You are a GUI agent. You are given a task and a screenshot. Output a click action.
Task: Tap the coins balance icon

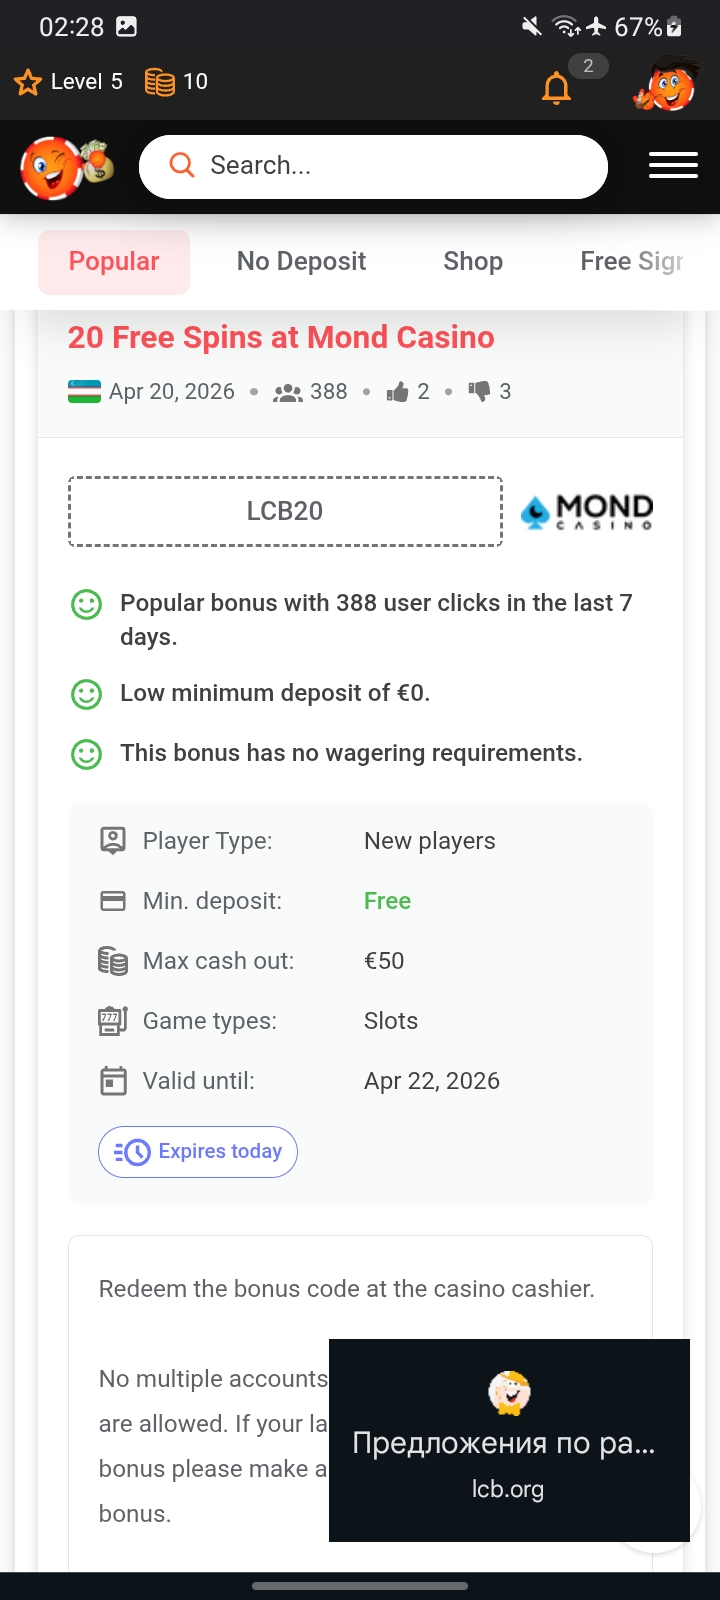(160, 82)
